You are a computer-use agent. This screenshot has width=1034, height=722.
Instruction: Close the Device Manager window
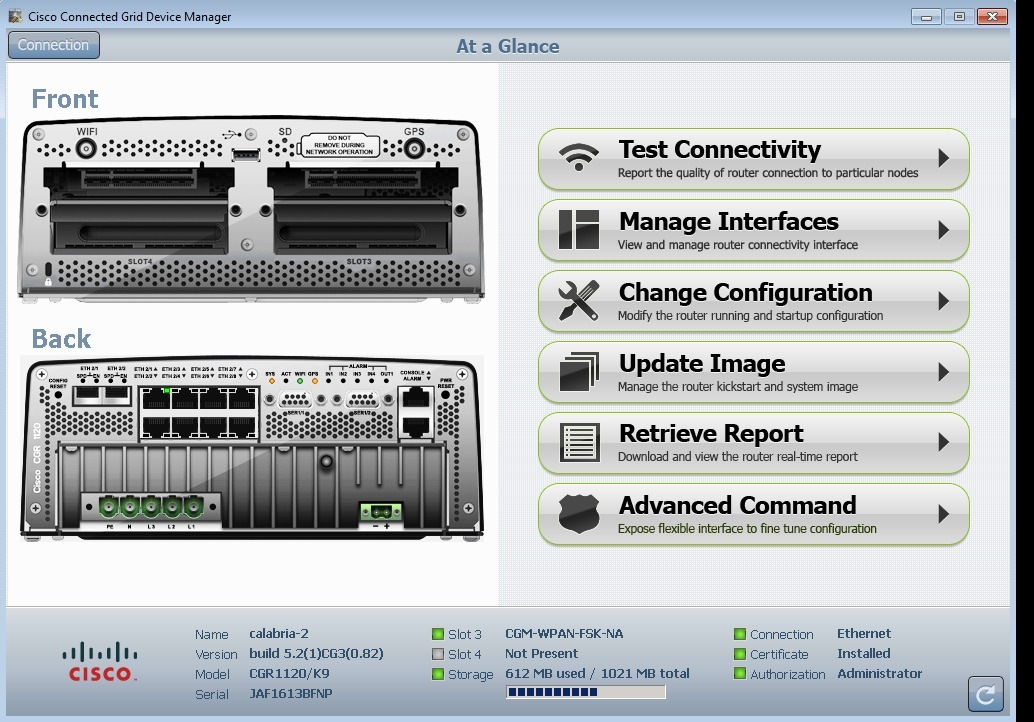click(x=992, y=16)
